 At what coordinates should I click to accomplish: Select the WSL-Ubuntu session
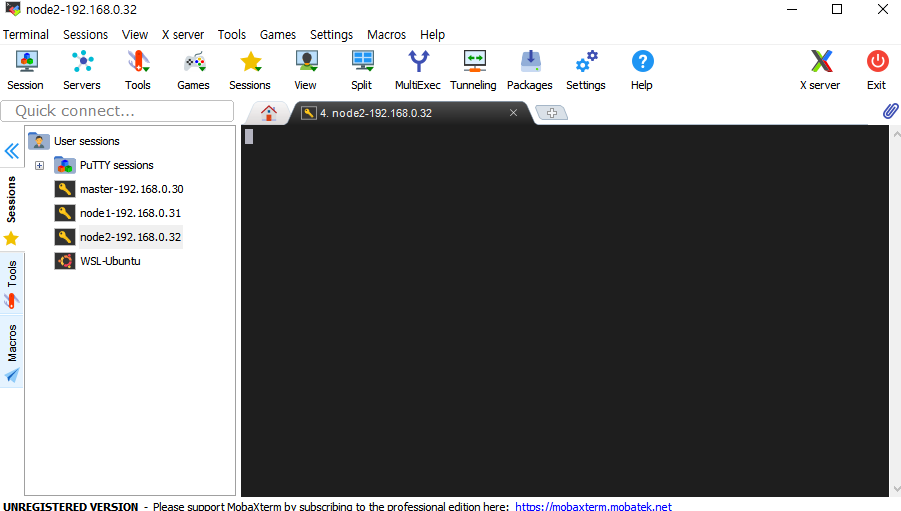click(110, 261)
